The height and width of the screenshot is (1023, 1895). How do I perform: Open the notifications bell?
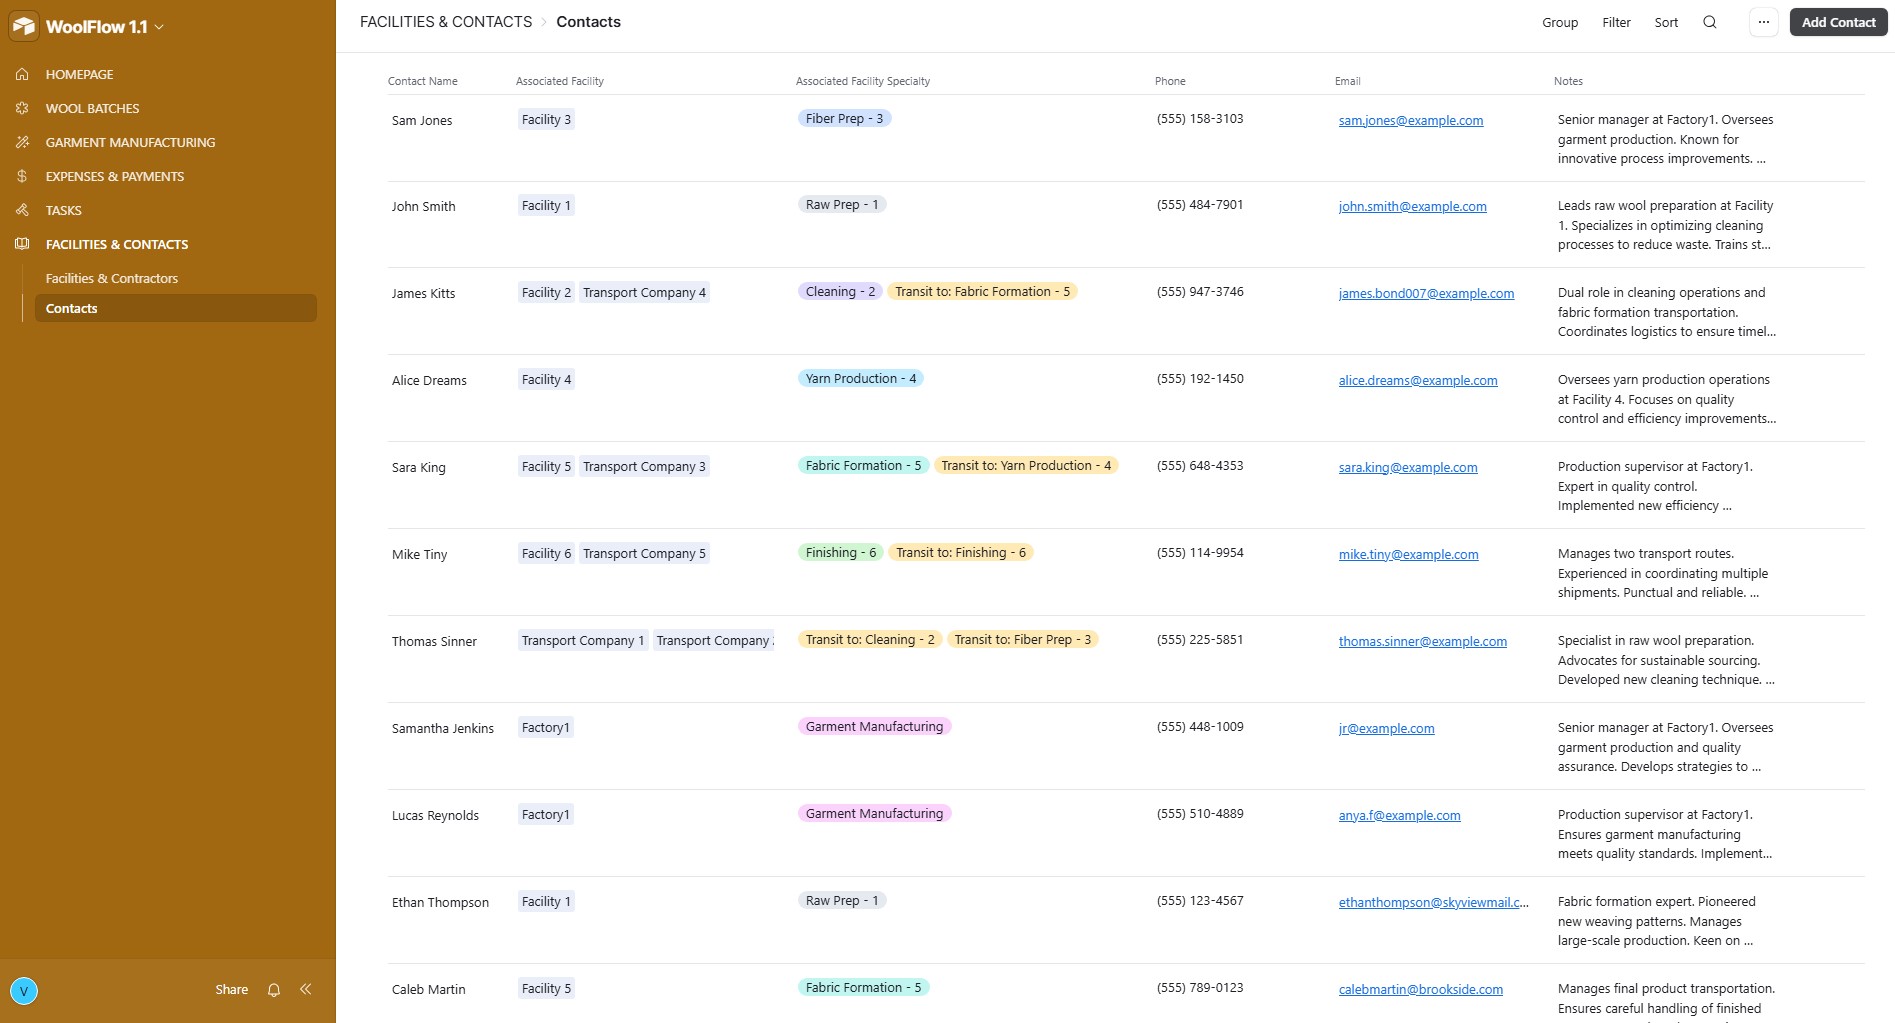click(x=274, y=990)
